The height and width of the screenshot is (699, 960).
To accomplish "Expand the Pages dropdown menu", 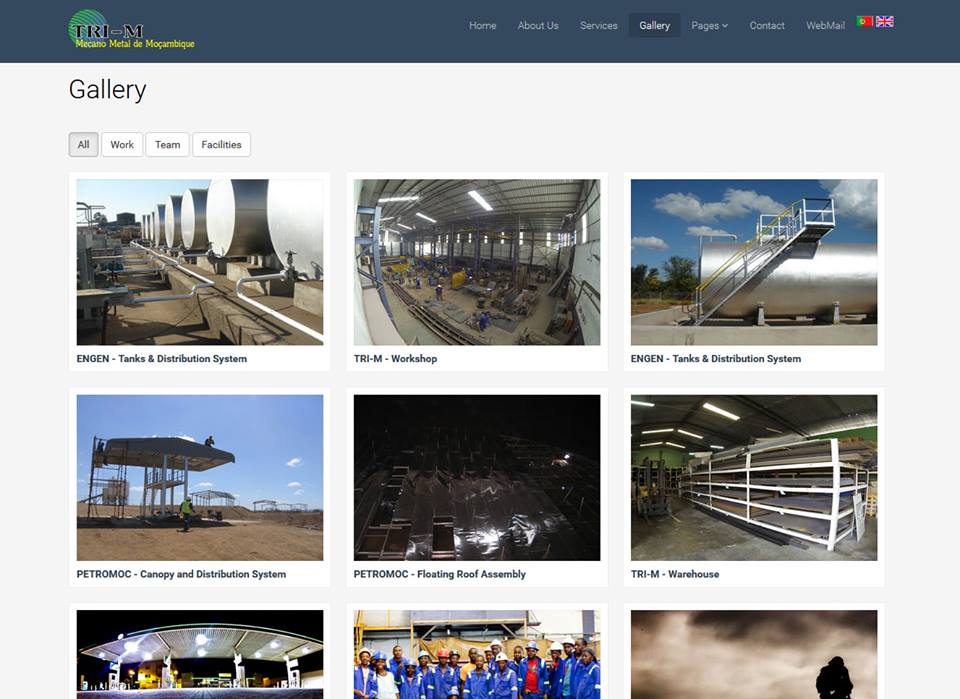I will 709,25.
